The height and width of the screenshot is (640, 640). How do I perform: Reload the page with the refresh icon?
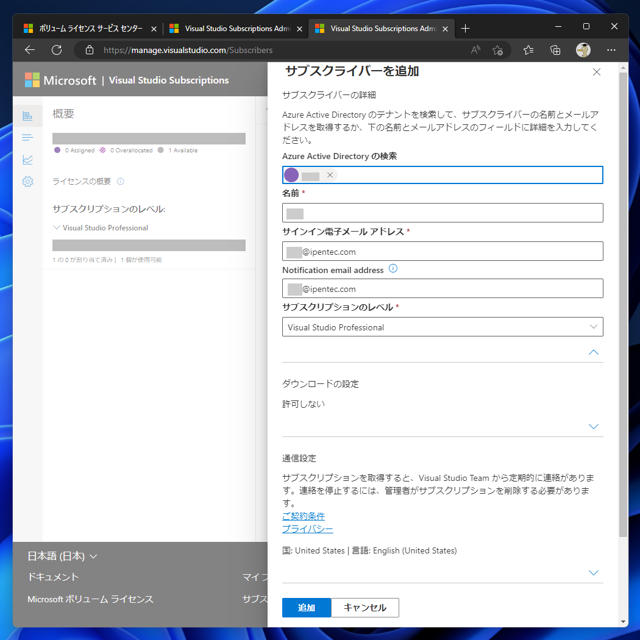click(57, 50)
